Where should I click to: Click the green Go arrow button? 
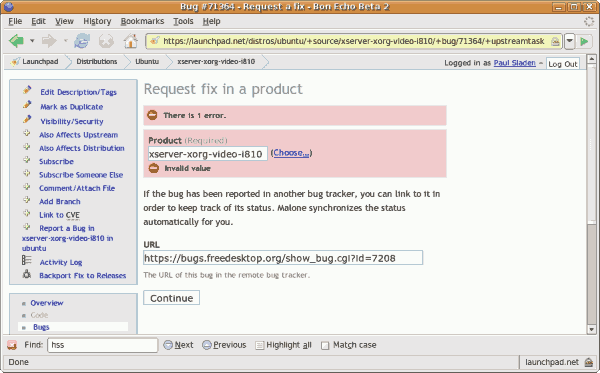point(584,41)
